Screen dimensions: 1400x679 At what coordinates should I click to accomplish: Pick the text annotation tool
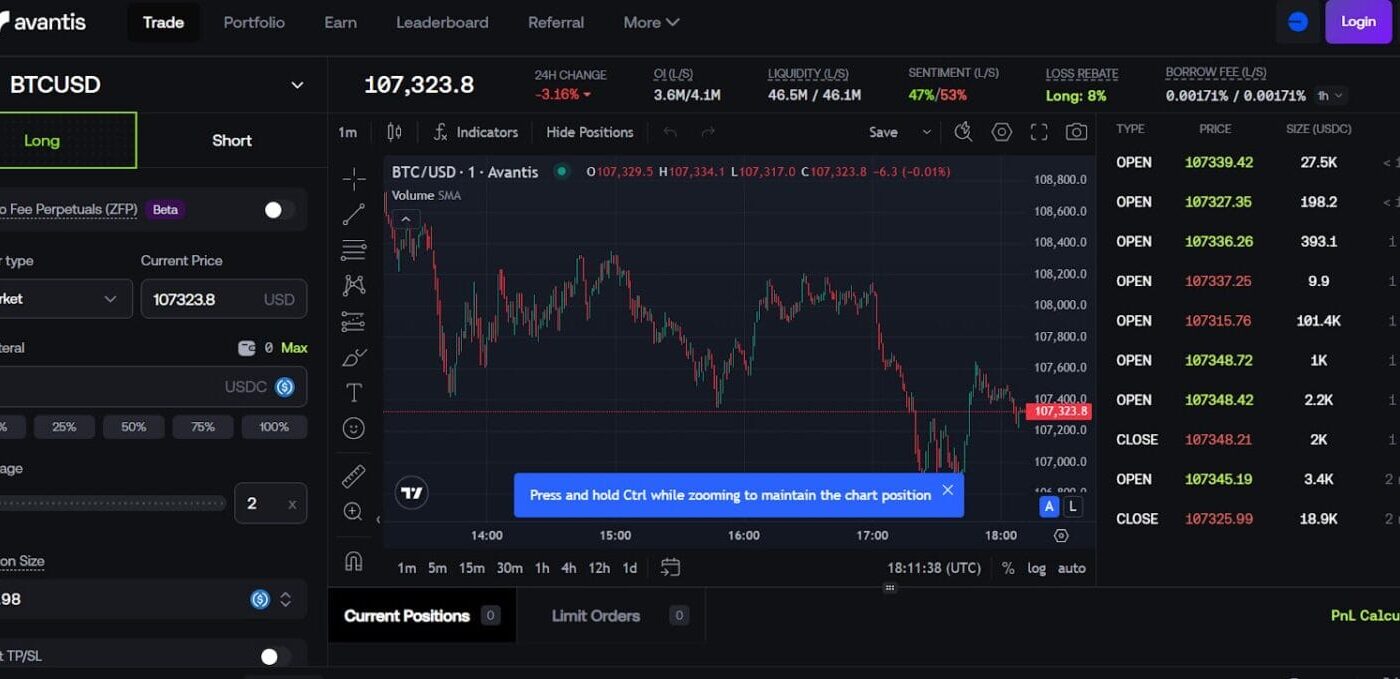point(354,392)
